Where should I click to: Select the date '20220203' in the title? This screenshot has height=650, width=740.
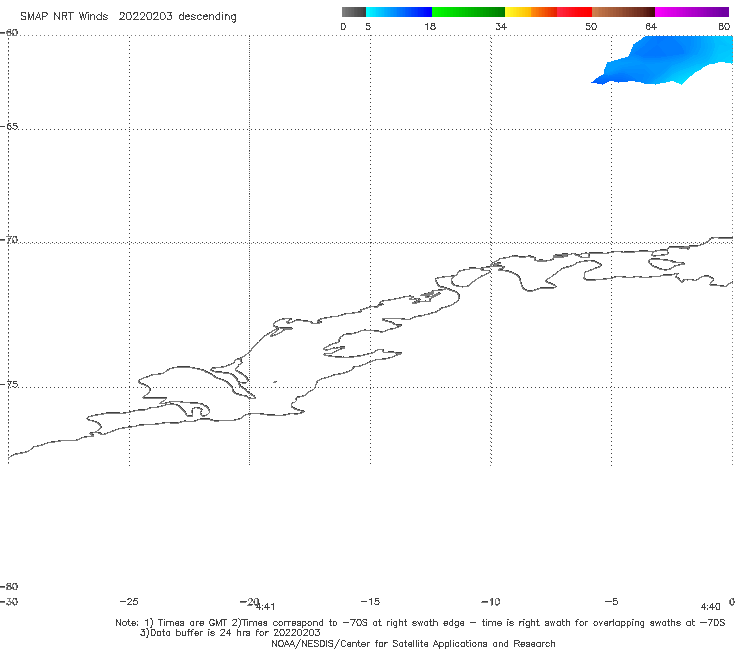pyautogui.click(x=145, y=16)
